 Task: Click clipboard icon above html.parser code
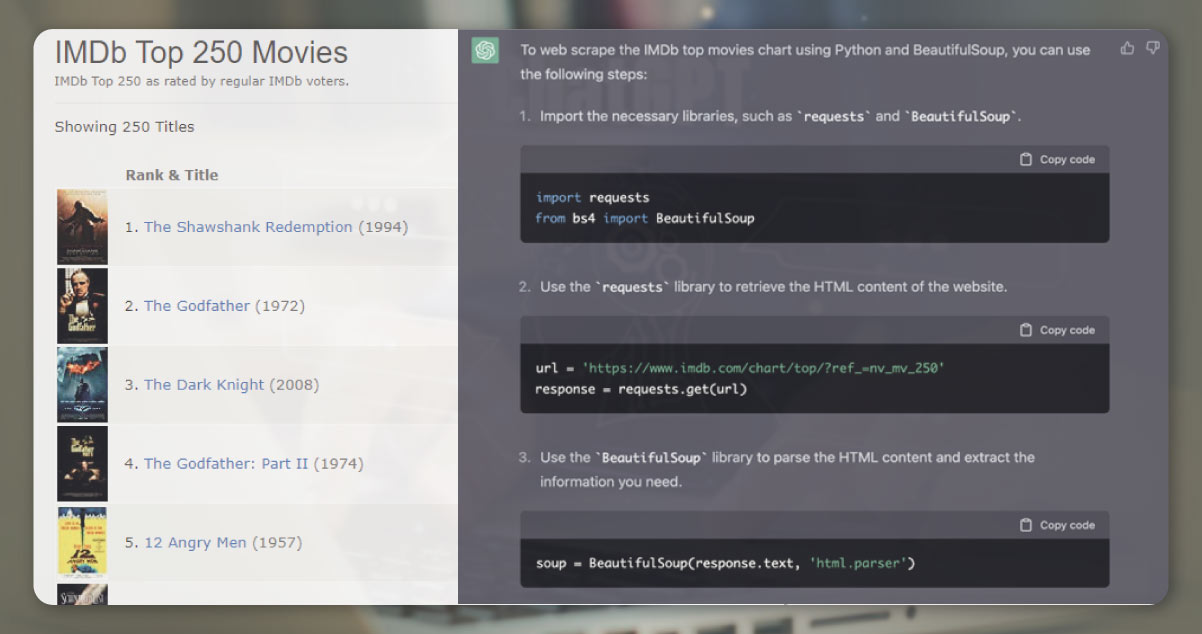coord(1025,525)
